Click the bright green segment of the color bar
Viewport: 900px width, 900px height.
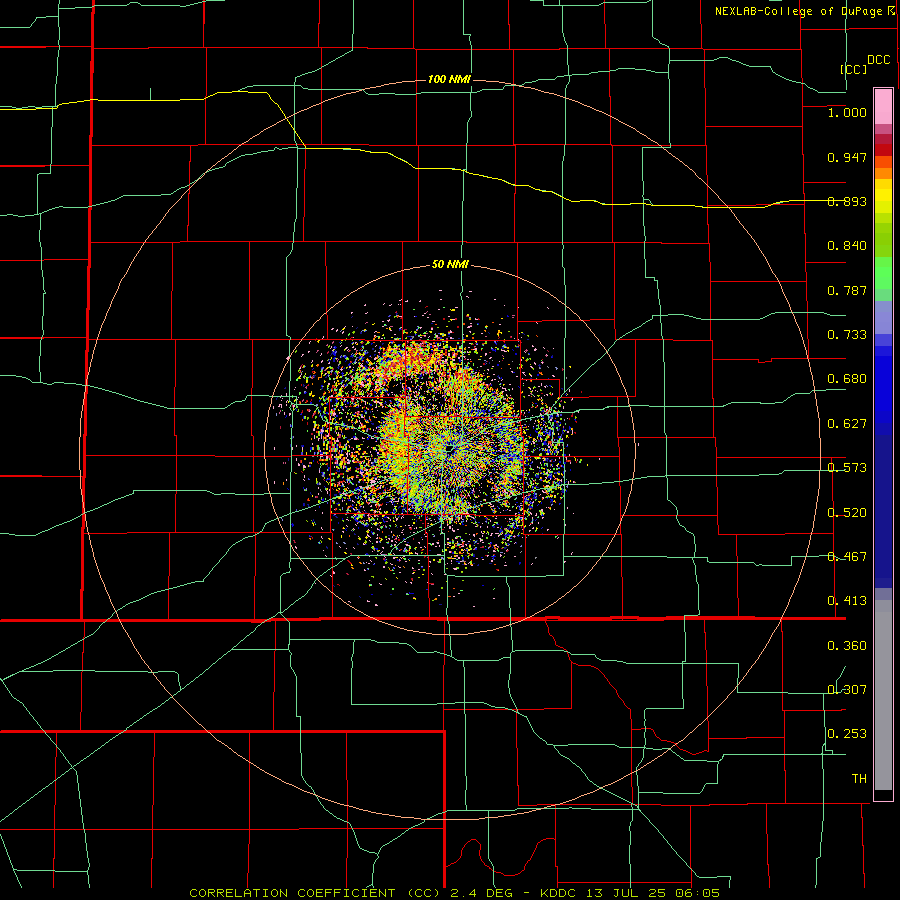(x=883, y=274)
